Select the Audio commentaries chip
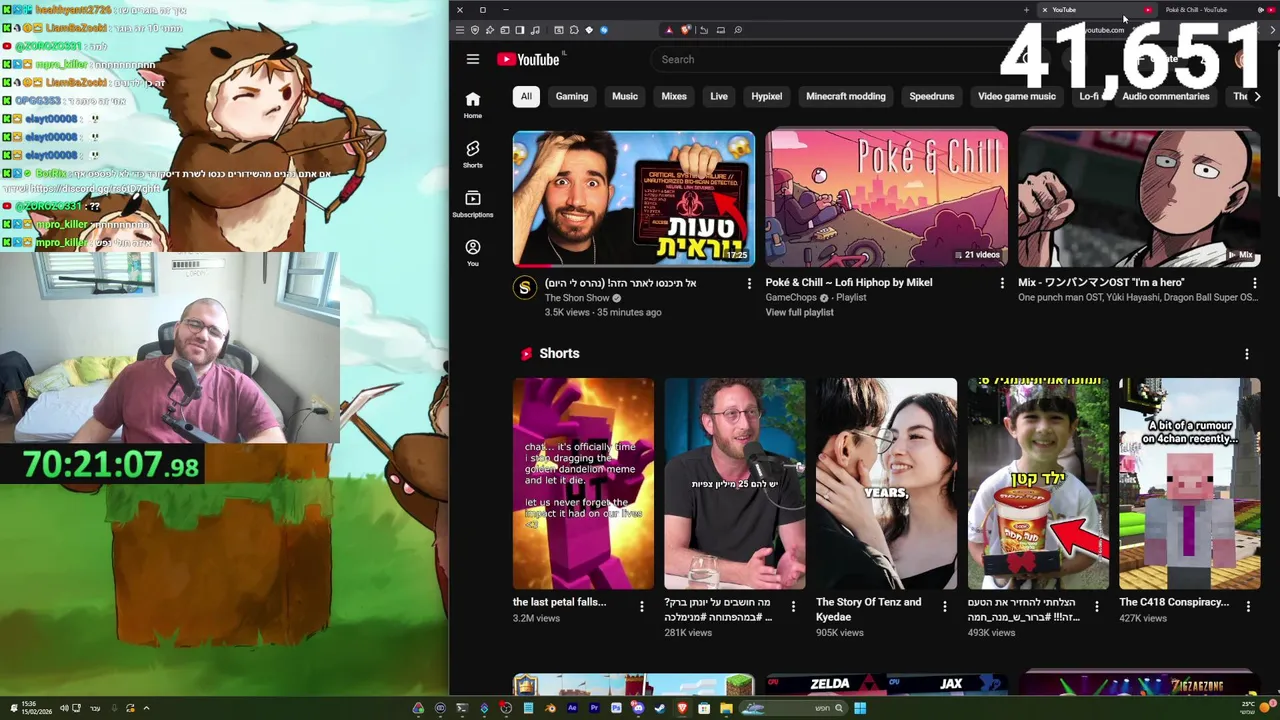 [1166, 96]
